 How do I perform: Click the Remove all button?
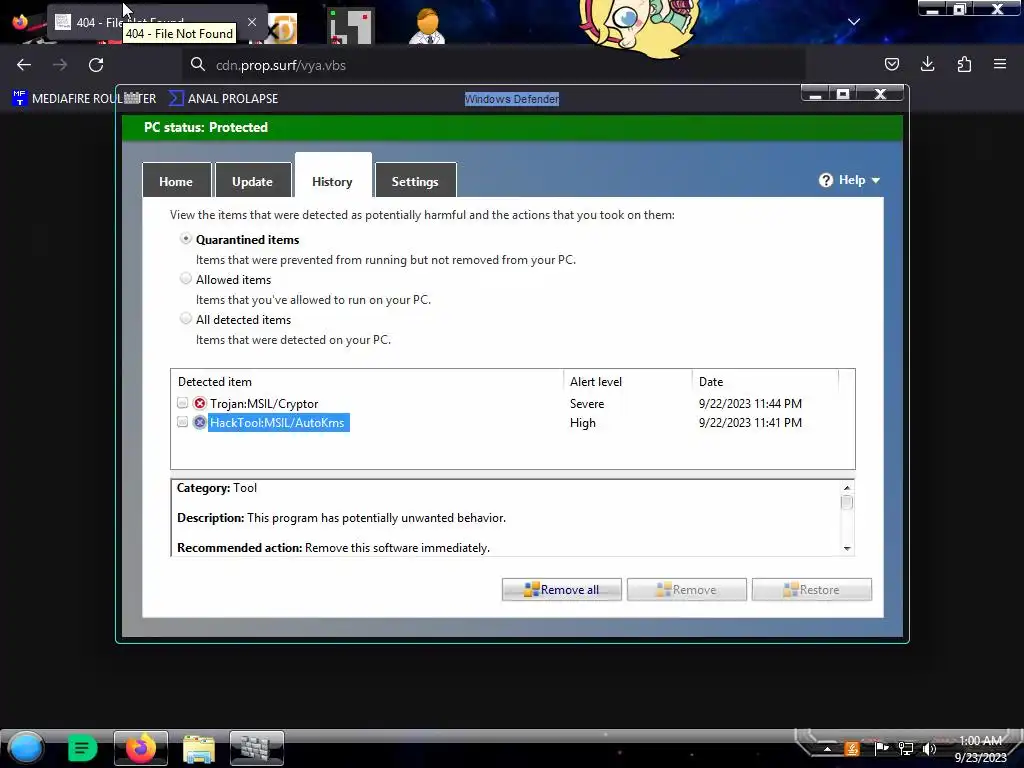coord(562,590)
